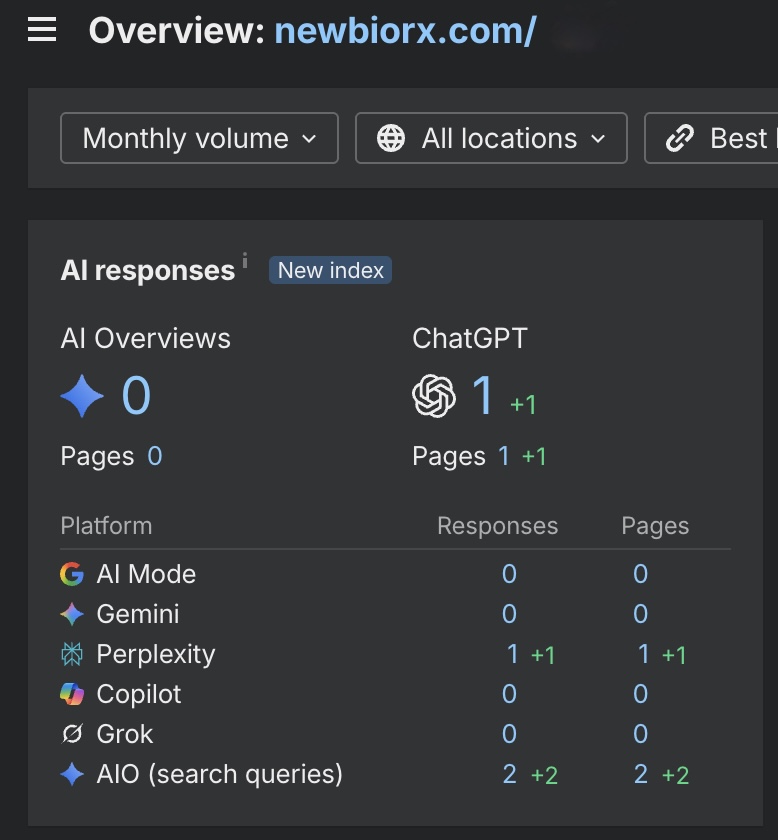Click the AI responses section title
Image resolution: width=778 pixels, height=840 pixels.
click(x=147, y=270)
